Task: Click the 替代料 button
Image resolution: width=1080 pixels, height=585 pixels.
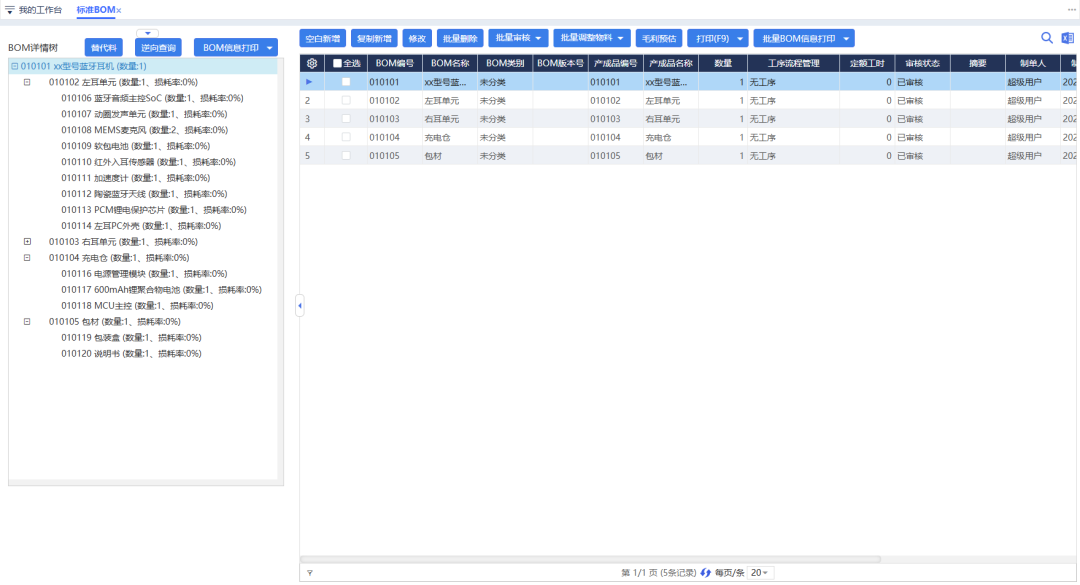Action: click(x=104, y=48)
